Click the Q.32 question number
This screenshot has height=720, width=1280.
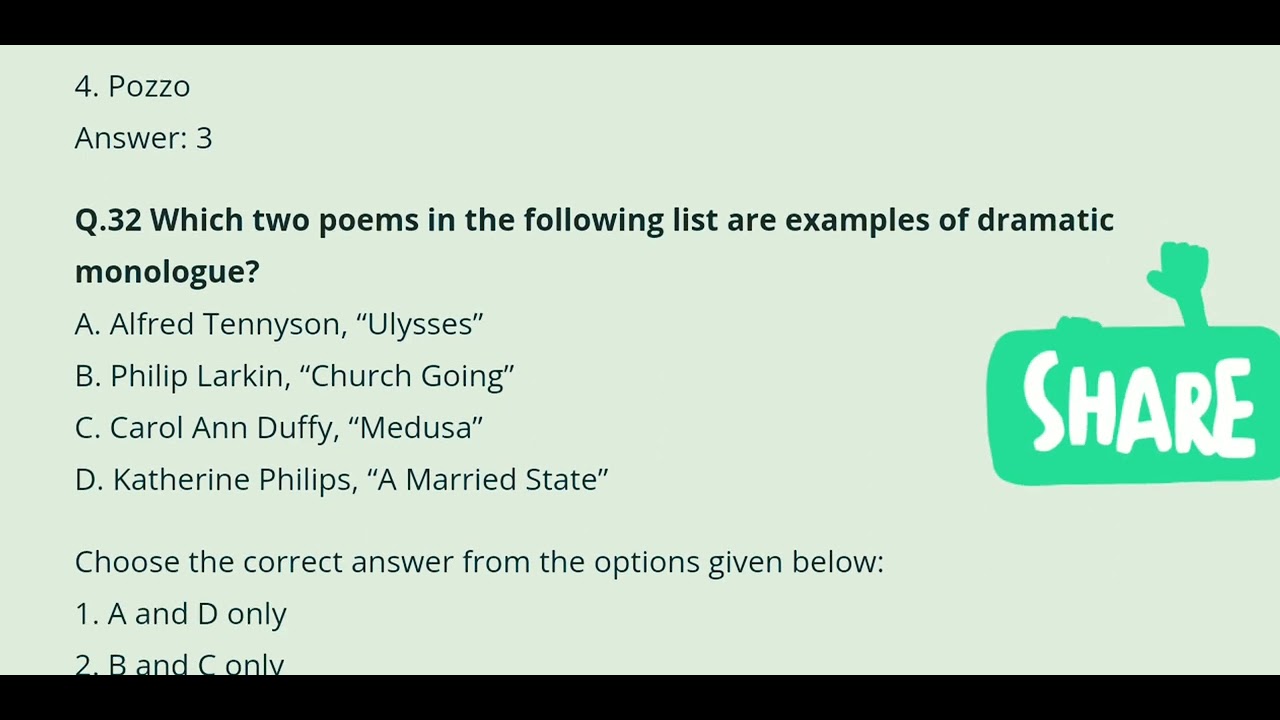coord(107,220)
